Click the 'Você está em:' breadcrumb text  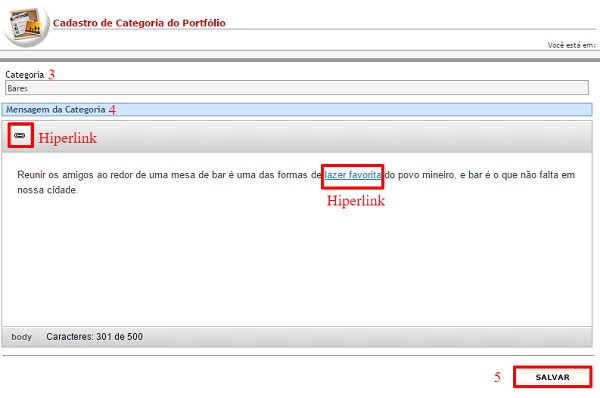[x=572, y=45]
